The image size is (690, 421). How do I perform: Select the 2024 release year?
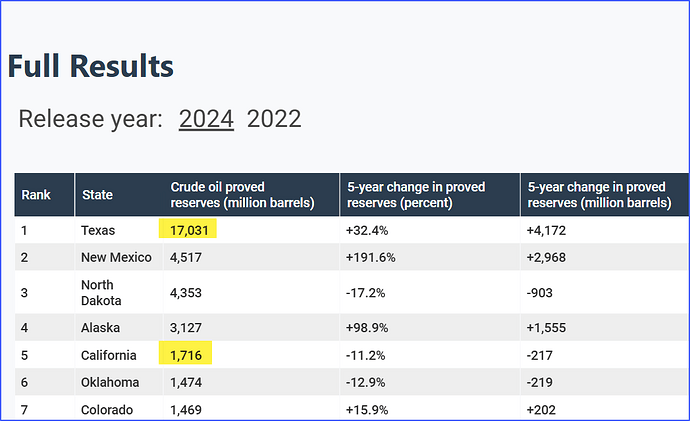point(206,119)
